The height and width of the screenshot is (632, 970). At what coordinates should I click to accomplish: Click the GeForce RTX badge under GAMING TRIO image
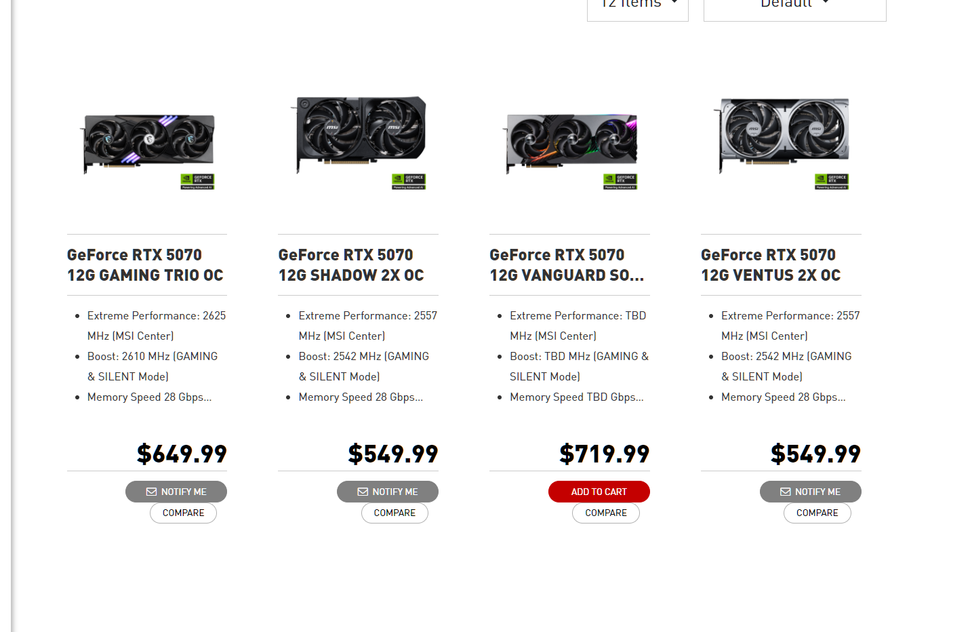[x=196, y=181]
